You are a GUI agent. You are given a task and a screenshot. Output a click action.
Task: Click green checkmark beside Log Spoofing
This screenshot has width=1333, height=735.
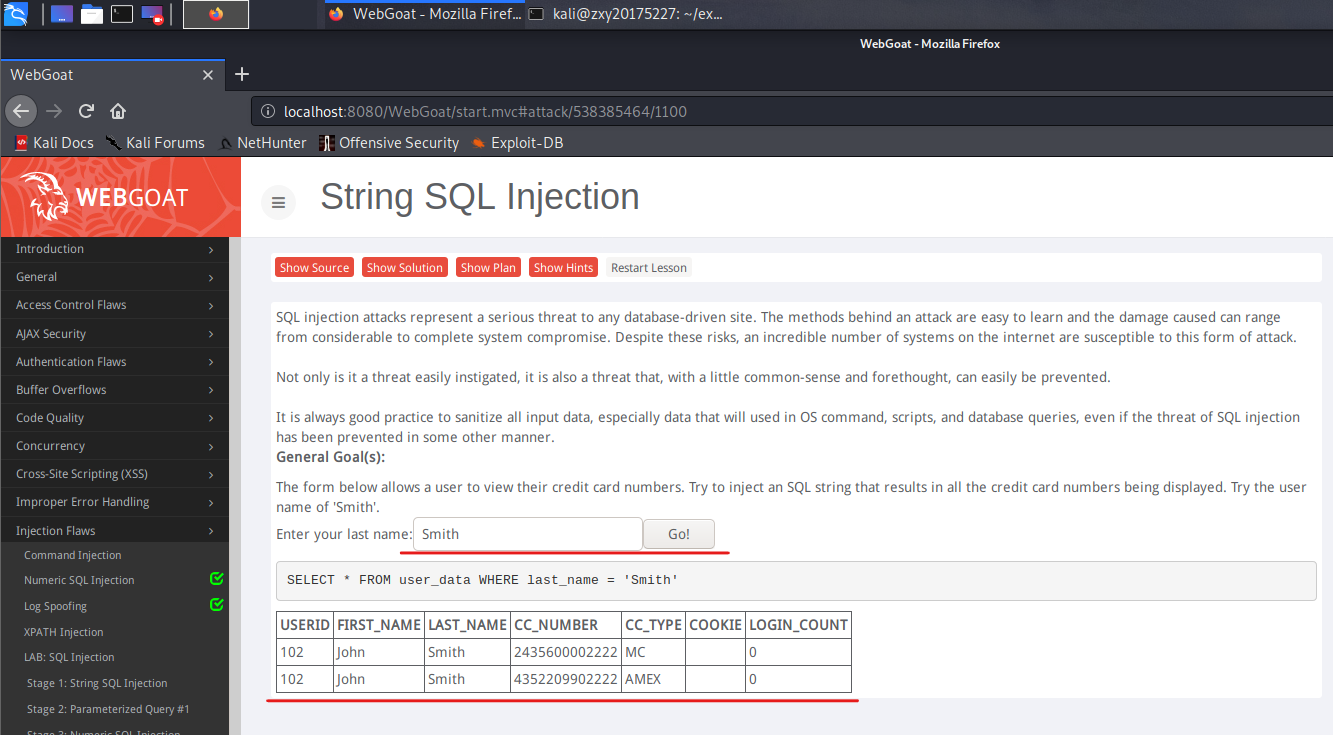pos(217,605)
